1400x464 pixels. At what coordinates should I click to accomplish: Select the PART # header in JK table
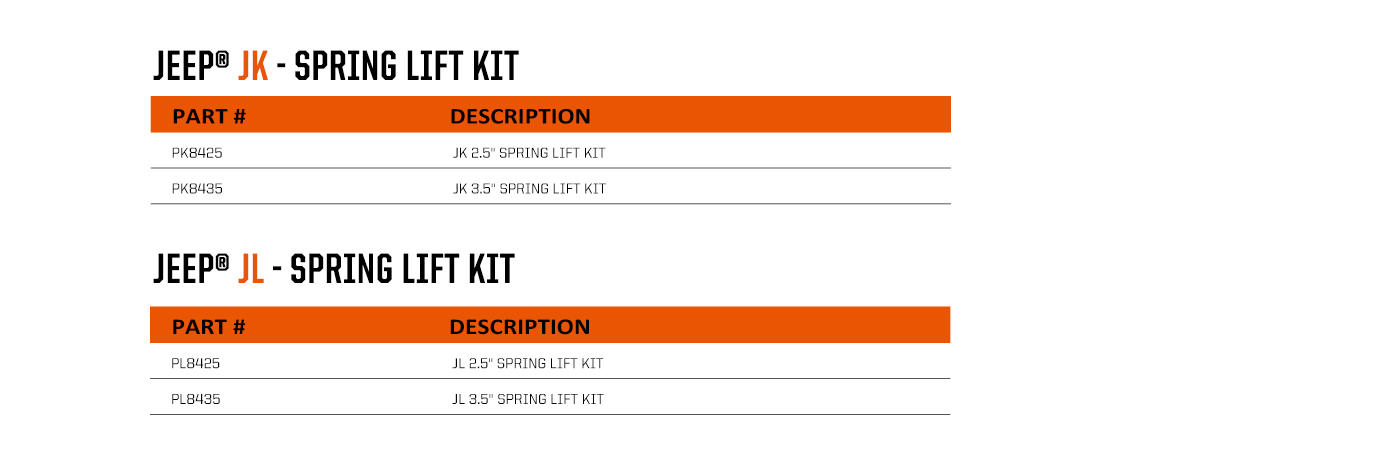(x=209, y=116)
